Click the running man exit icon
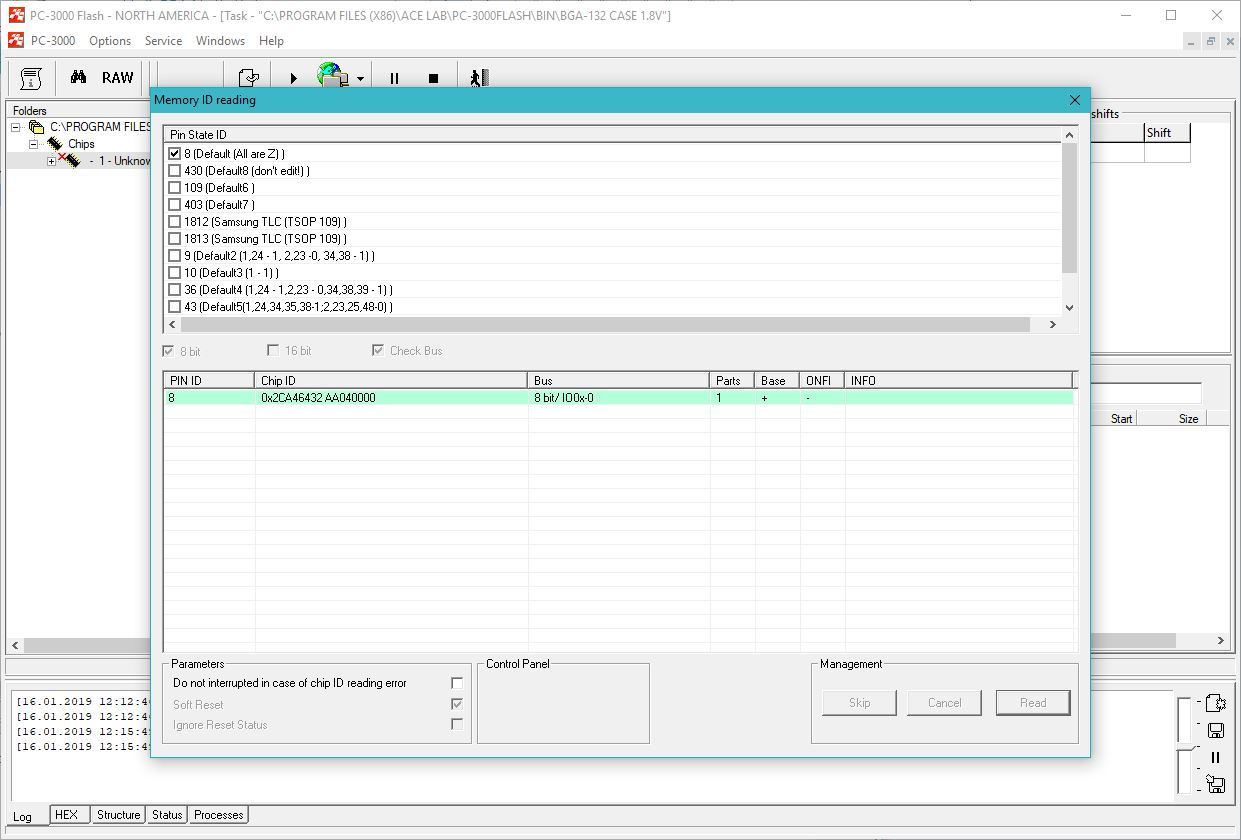The width and height of the screenshot is (1241, 840). click(x=479, y=78)
